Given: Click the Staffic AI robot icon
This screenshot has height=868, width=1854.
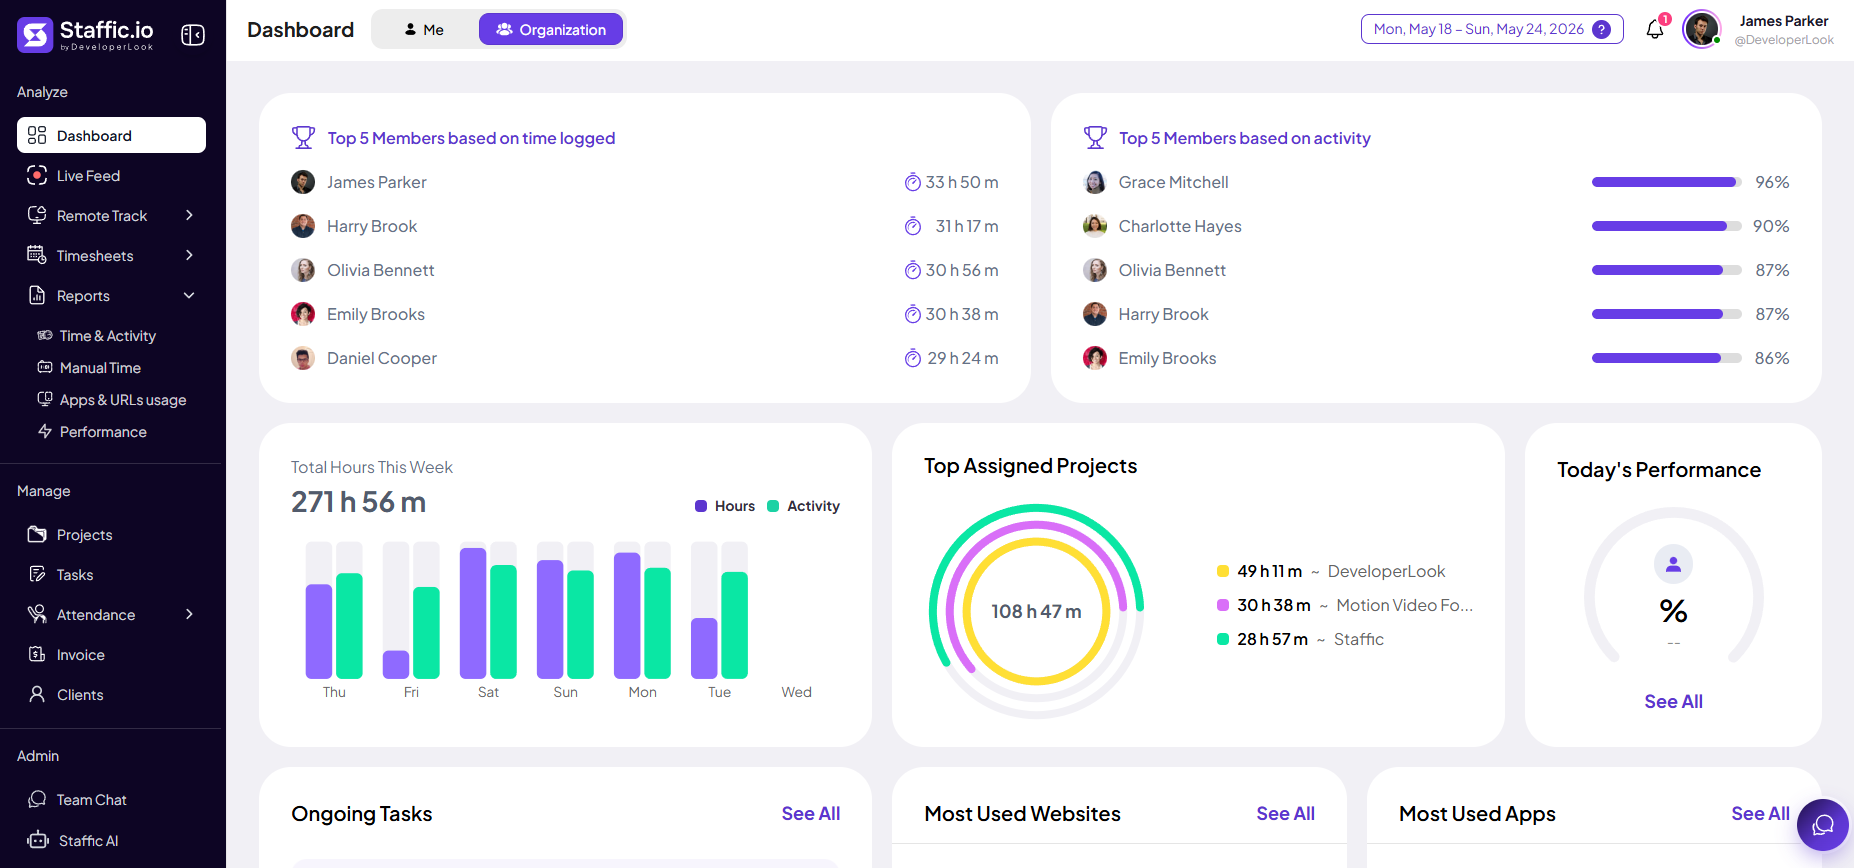Looking at the screenshot, I should [38, 840].
